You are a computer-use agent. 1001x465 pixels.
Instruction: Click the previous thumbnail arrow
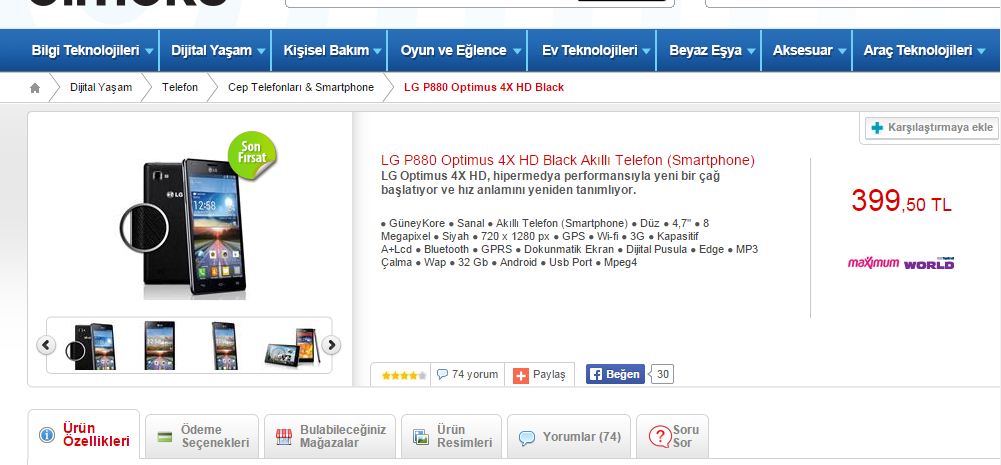pos(46,346)
